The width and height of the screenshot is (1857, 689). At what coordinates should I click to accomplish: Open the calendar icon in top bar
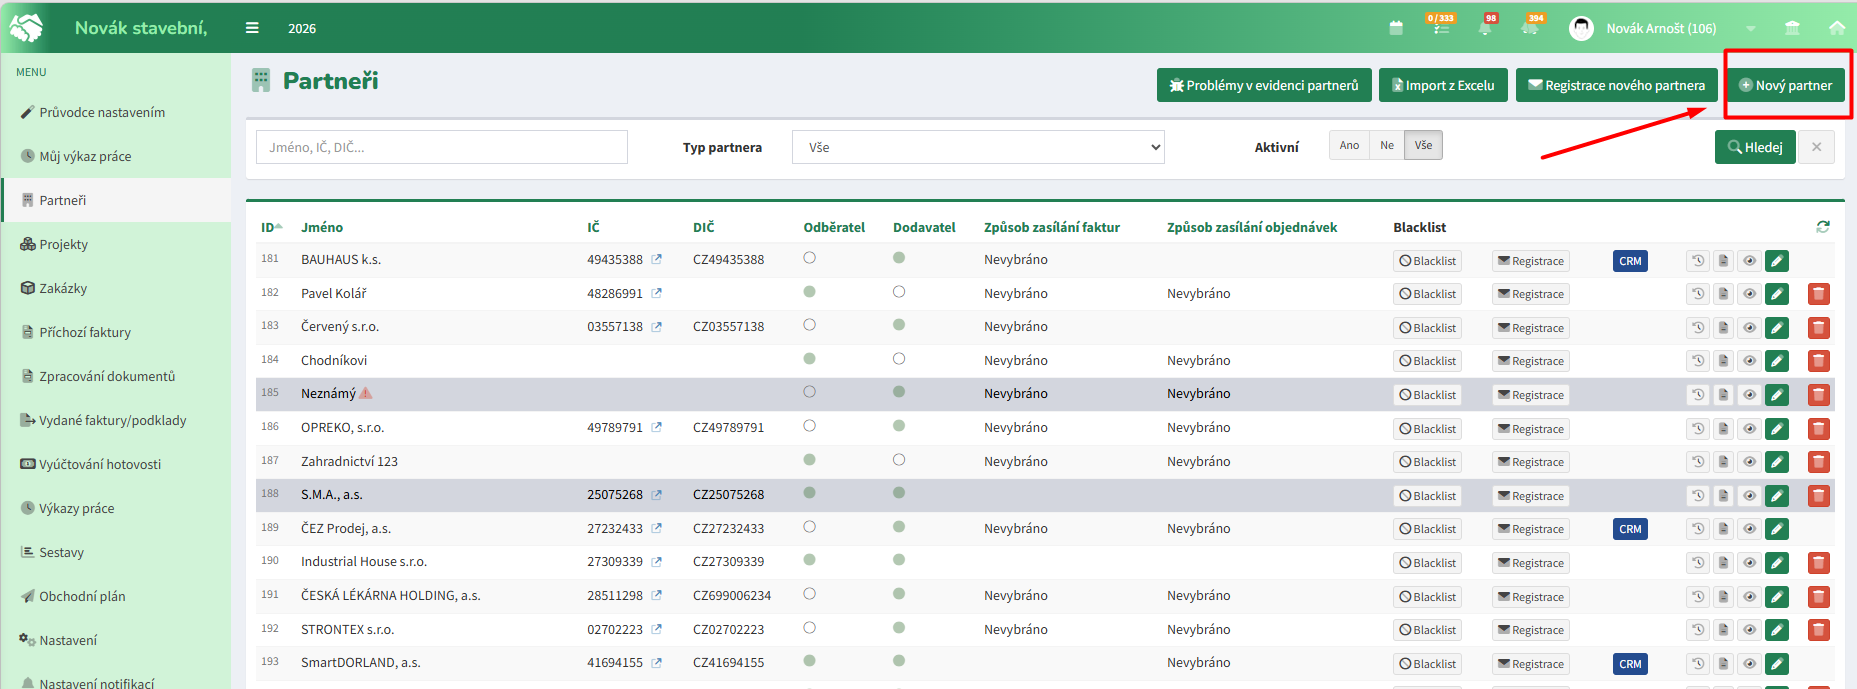1396,28
